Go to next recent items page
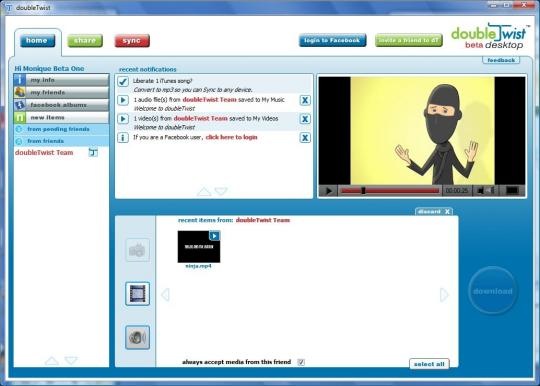Image resolution: width=540 pixels, height=386 pixels. (444, 295)
